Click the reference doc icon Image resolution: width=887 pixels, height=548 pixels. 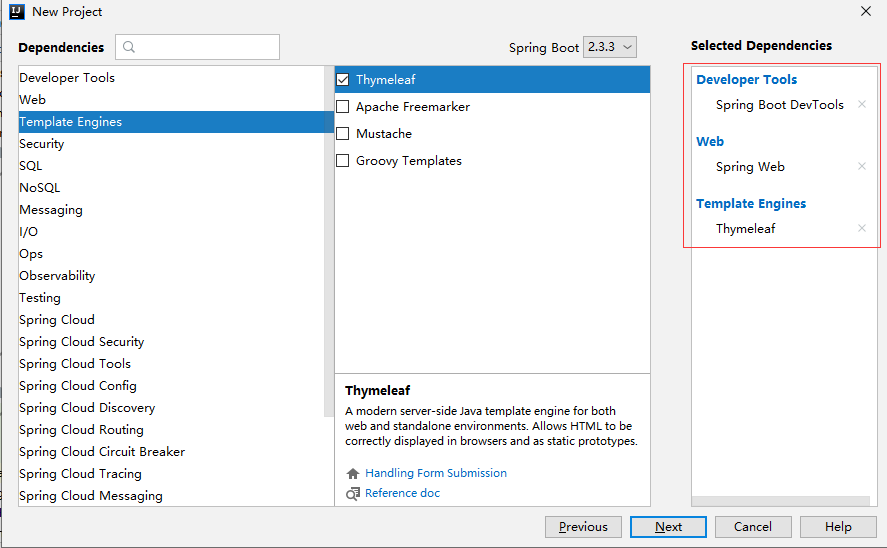point(353,494)
